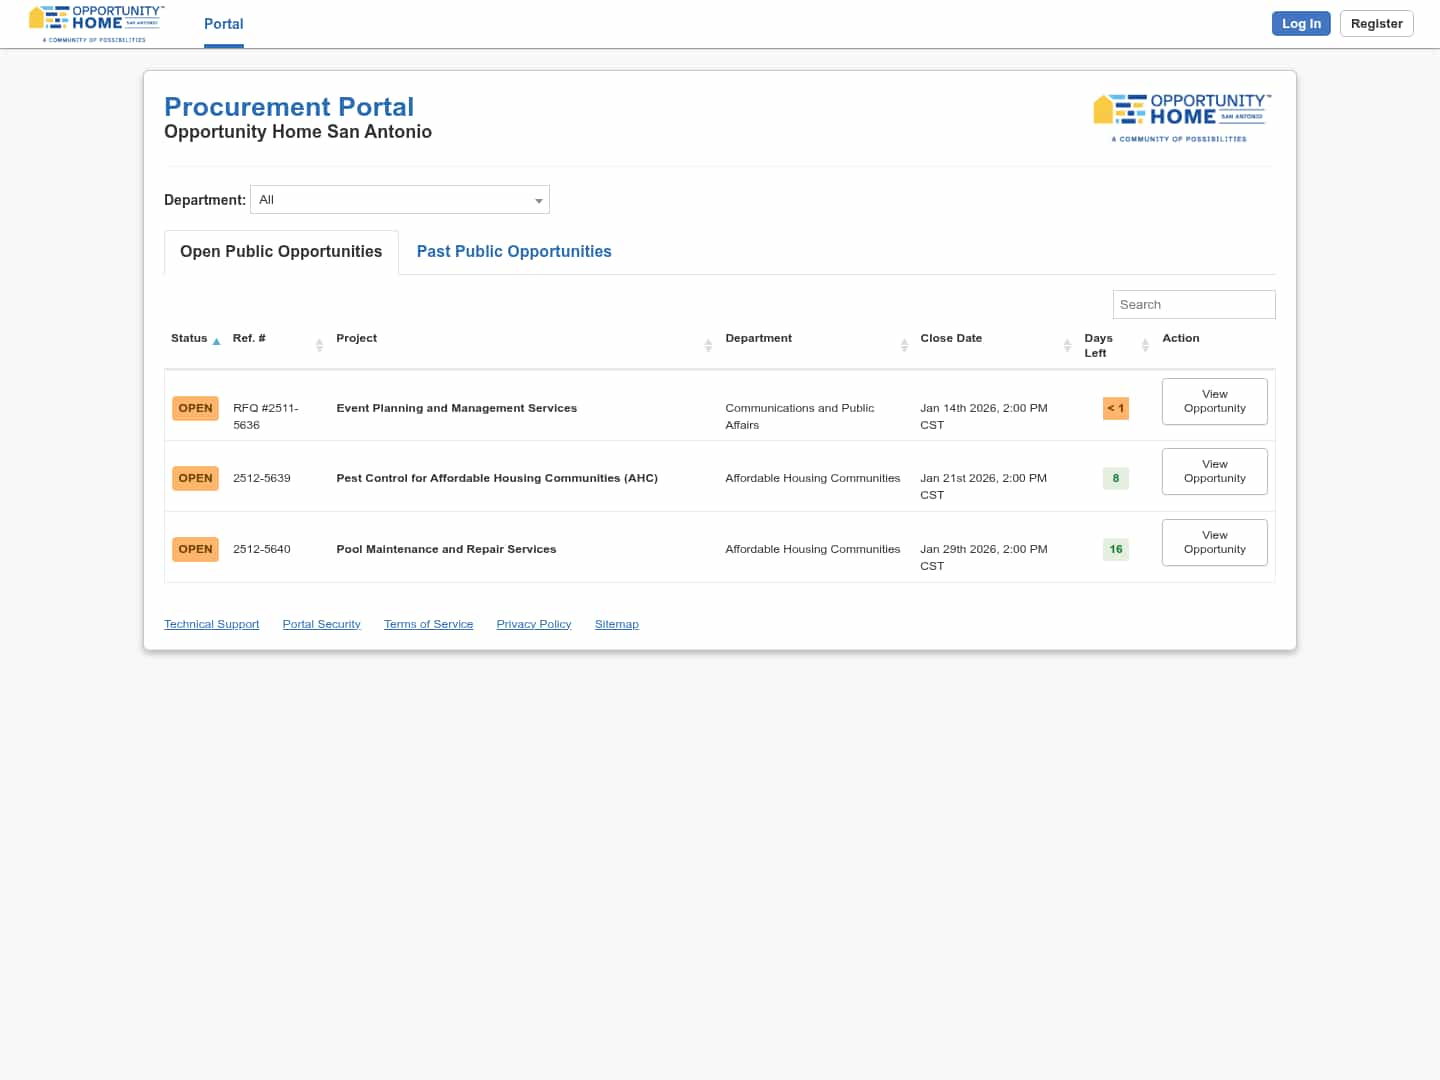Sort by Close Date column arrows

1067,345
